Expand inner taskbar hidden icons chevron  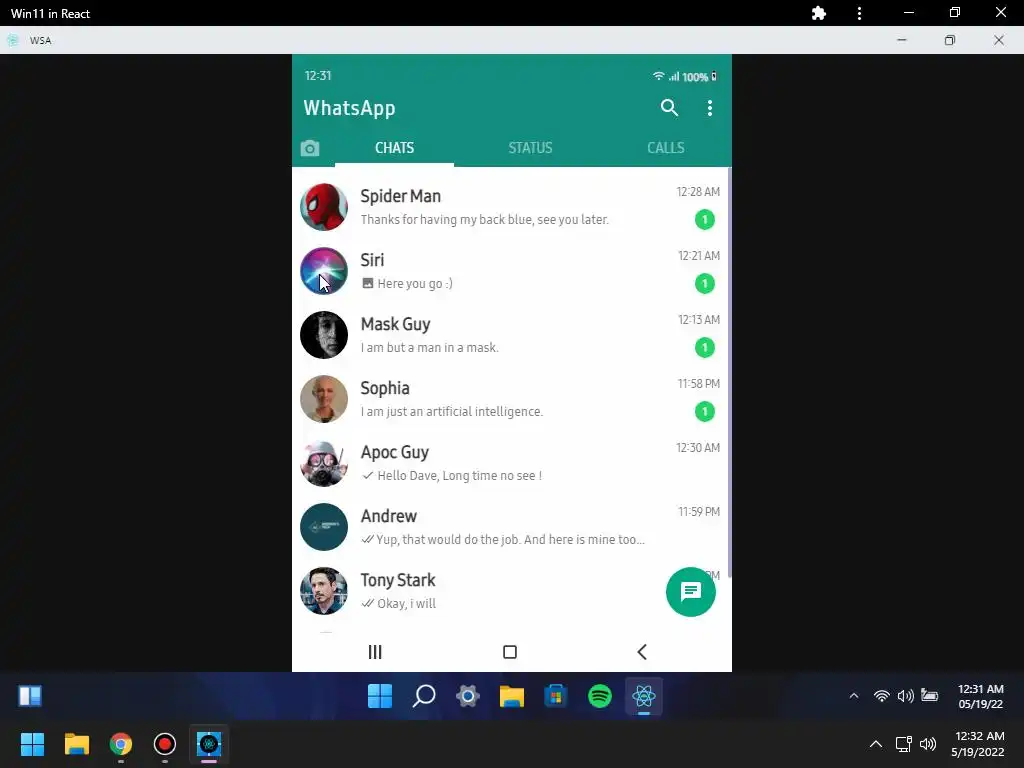point(854,696)
